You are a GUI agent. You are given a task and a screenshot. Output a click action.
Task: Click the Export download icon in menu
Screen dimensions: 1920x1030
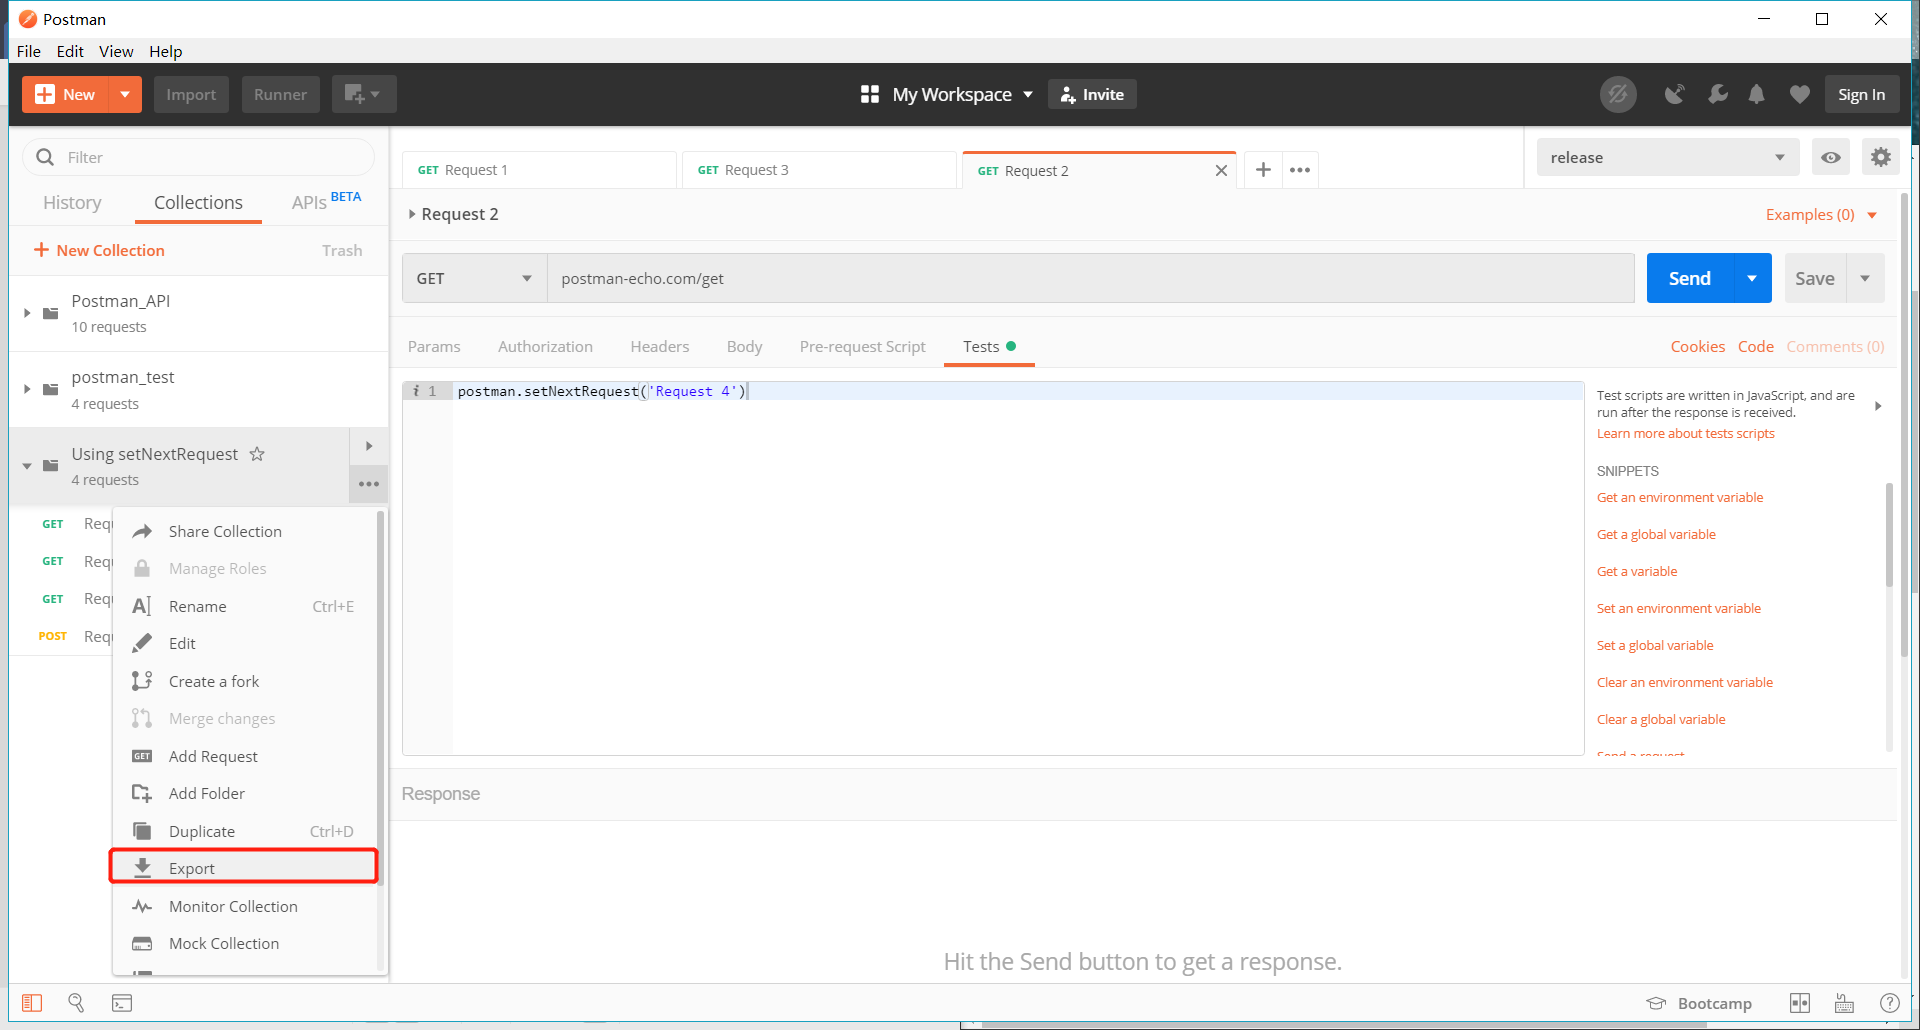(x=143, y=868)
